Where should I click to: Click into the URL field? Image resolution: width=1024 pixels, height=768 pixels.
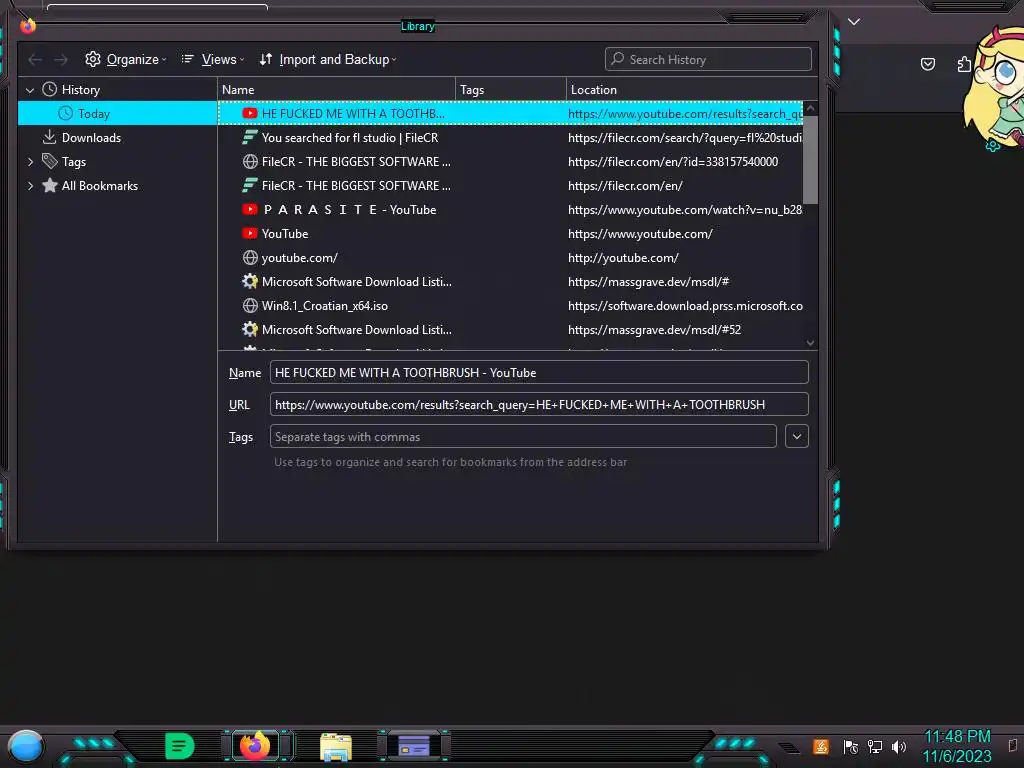pos(539,404)
